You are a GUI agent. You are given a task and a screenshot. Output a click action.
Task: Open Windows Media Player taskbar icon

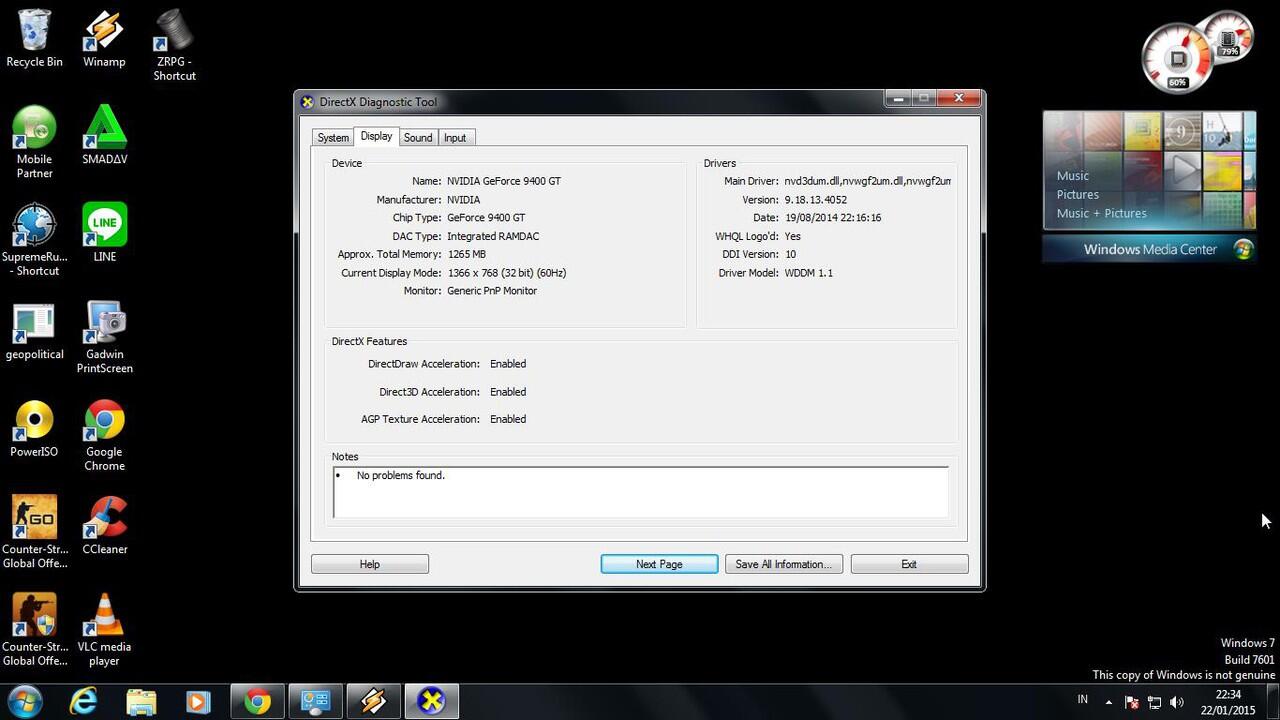click(x=198, y=701)
